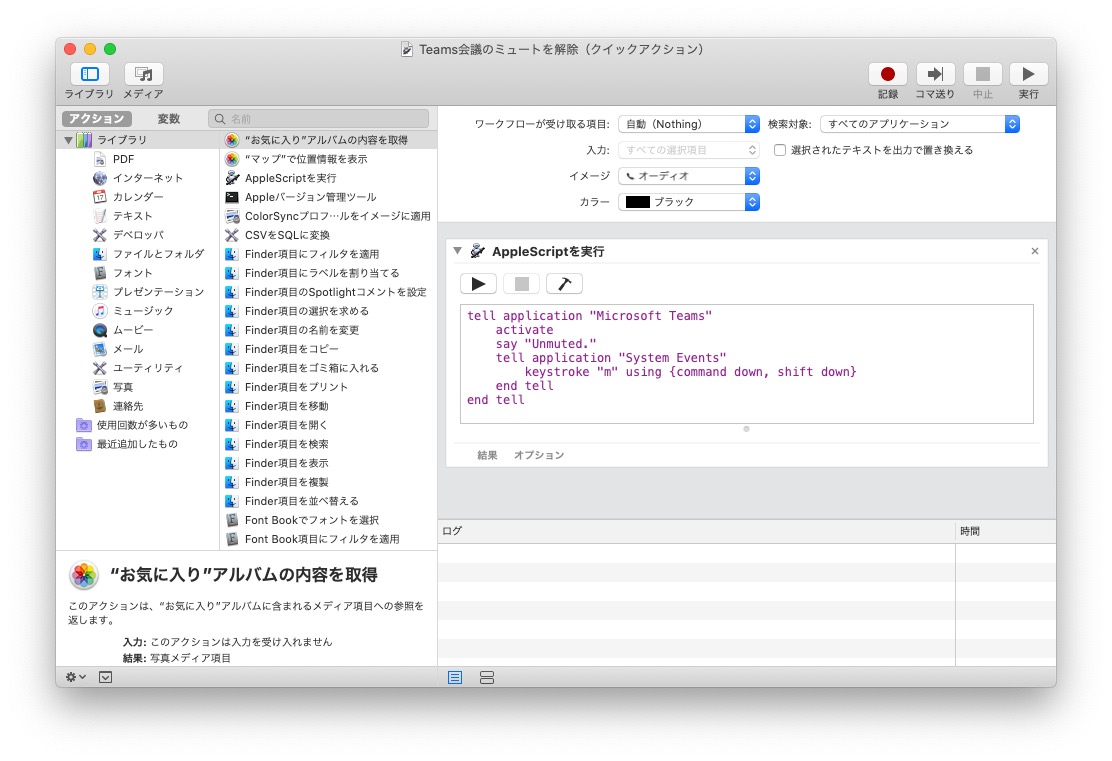Select the "マップ"で位置情報を表示 action

click(329, 160)
